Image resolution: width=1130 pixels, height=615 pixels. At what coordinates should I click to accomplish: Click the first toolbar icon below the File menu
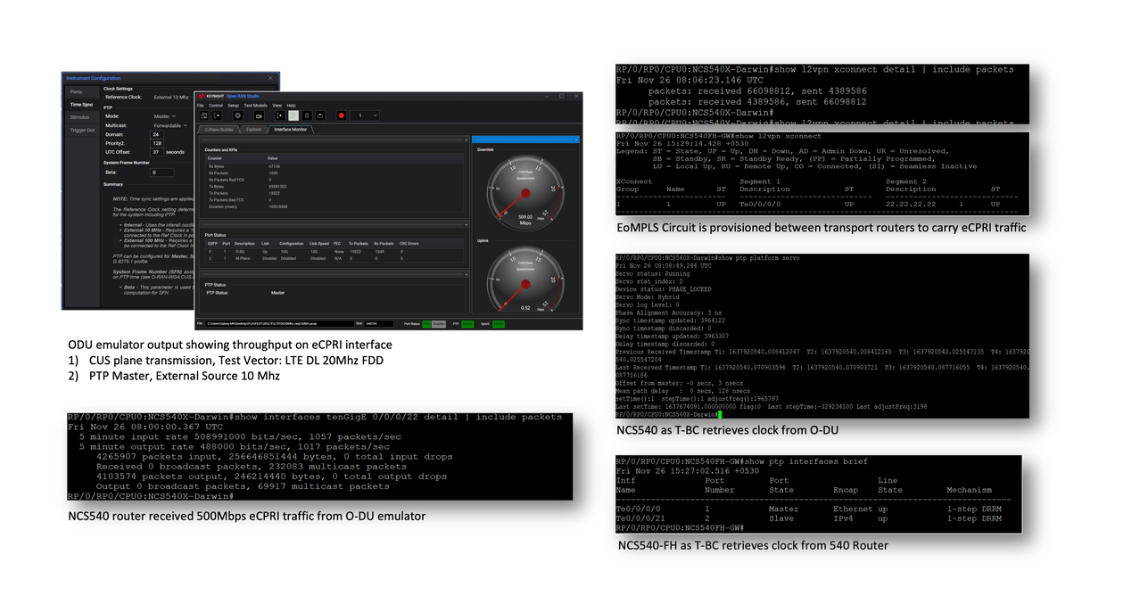point(204,115)
